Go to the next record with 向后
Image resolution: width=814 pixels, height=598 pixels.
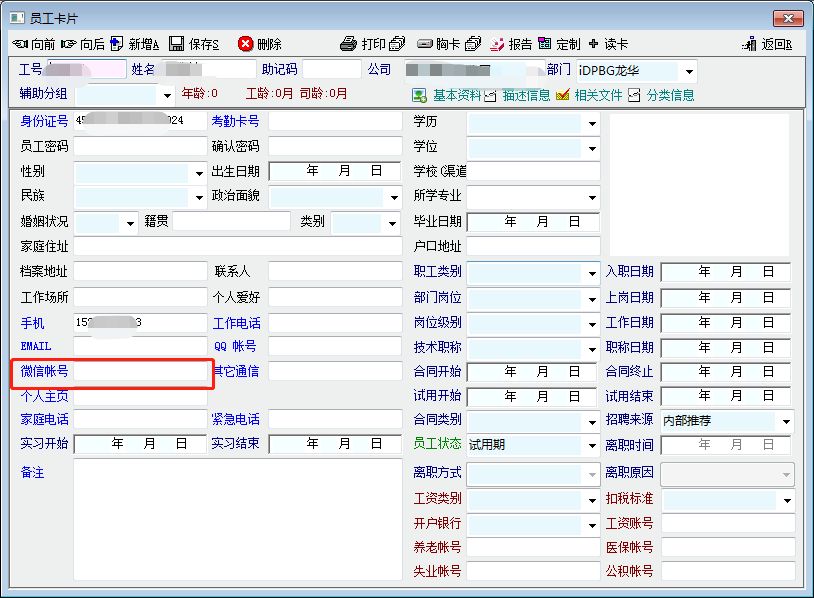pos(83,44)
